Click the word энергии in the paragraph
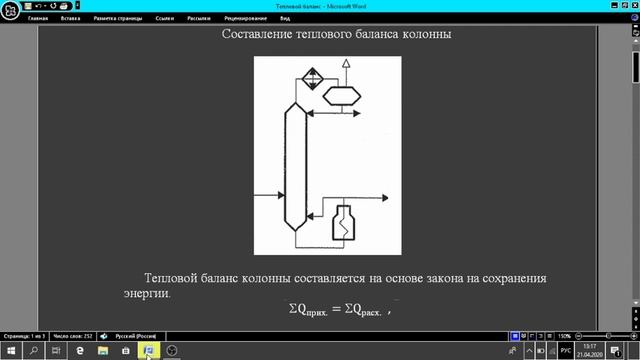The image size is (640, 360). click(147, 293)
